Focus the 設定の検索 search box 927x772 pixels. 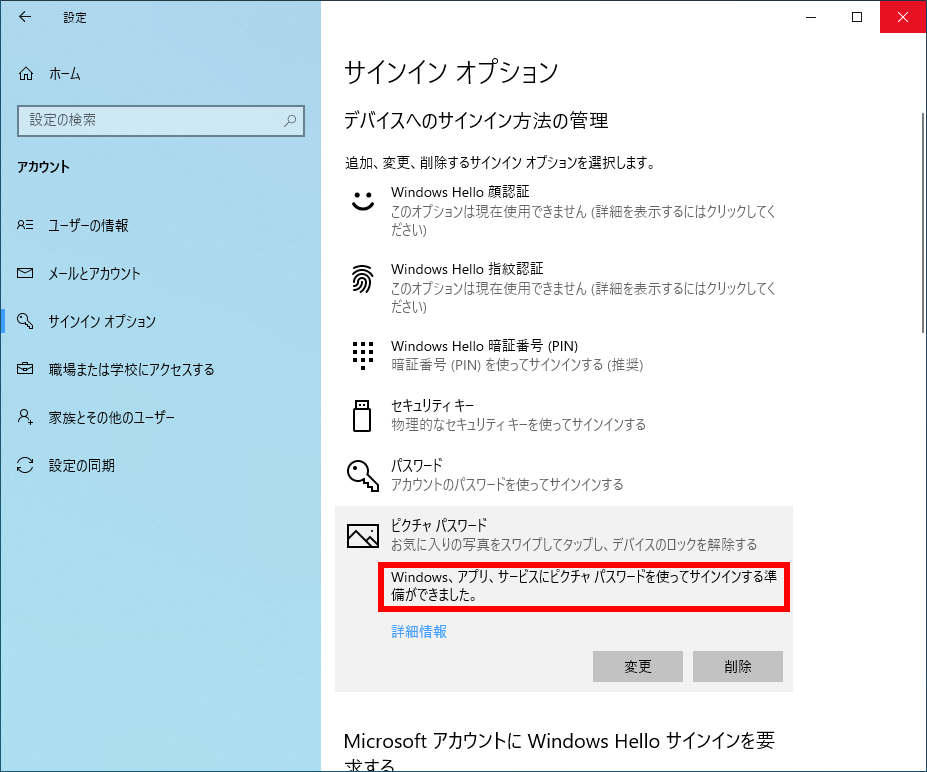(x=161, y=121)
